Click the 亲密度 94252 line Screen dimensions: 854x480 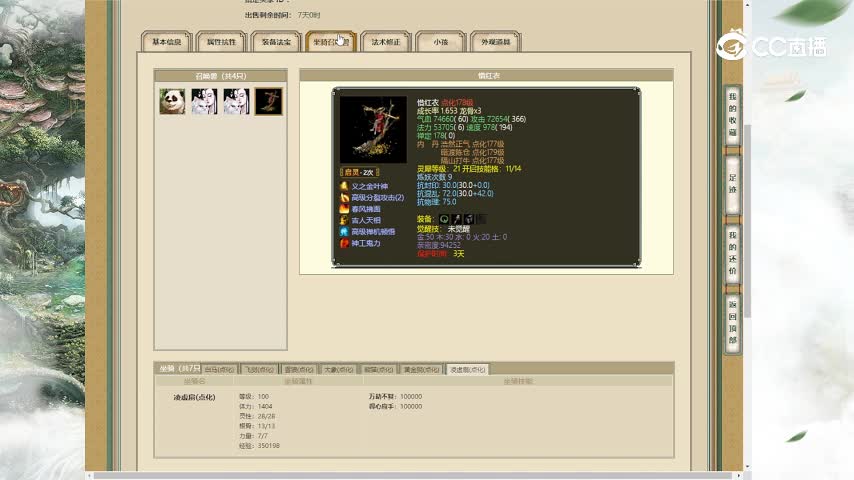tap(438, 245)
